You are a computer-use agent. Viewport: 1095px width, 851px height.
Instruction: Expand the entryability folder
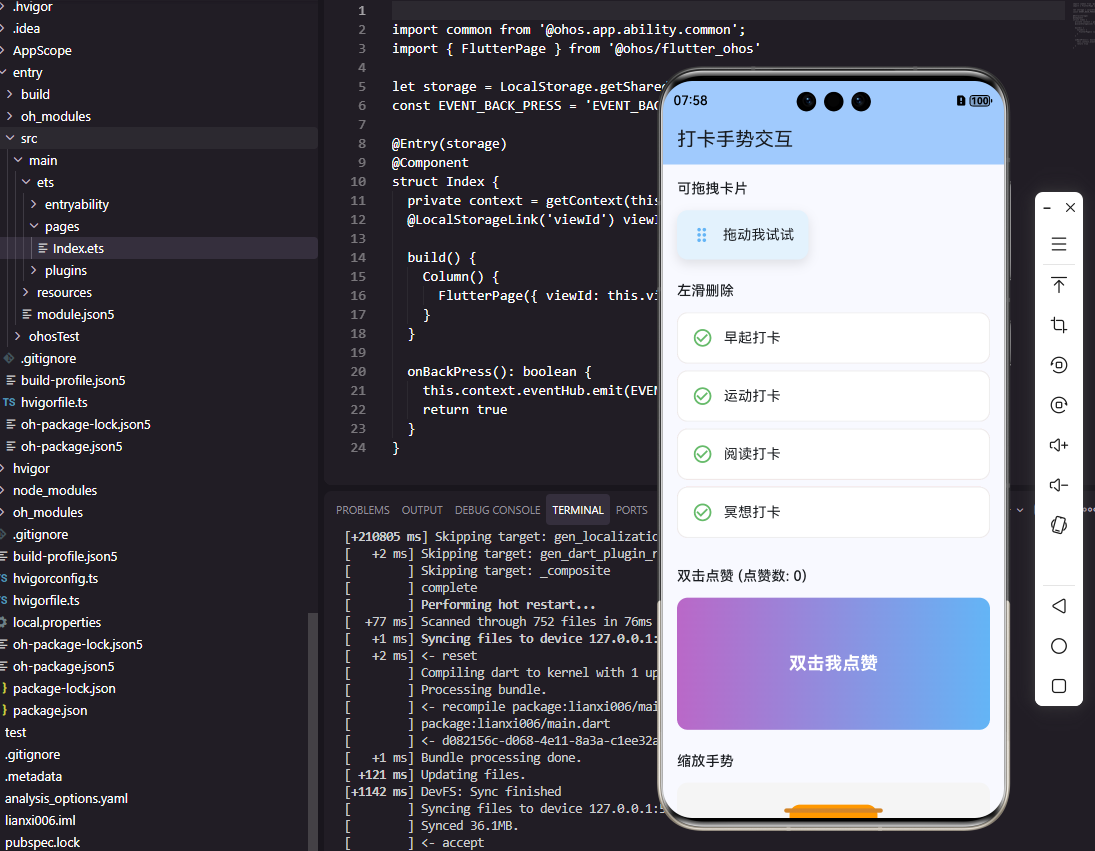pos(34,205)
